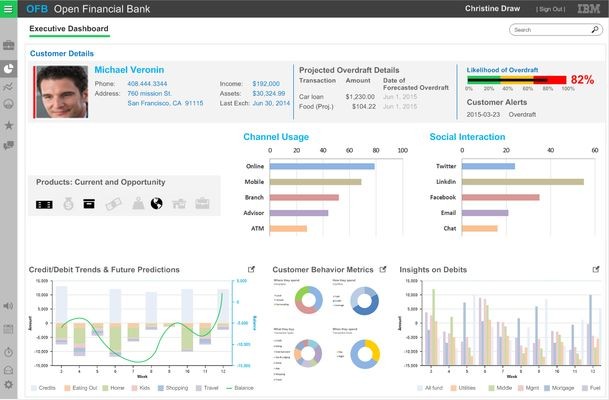Select the Executive Dashboard tab
The image size is (609, 400).
coord(70,30)
